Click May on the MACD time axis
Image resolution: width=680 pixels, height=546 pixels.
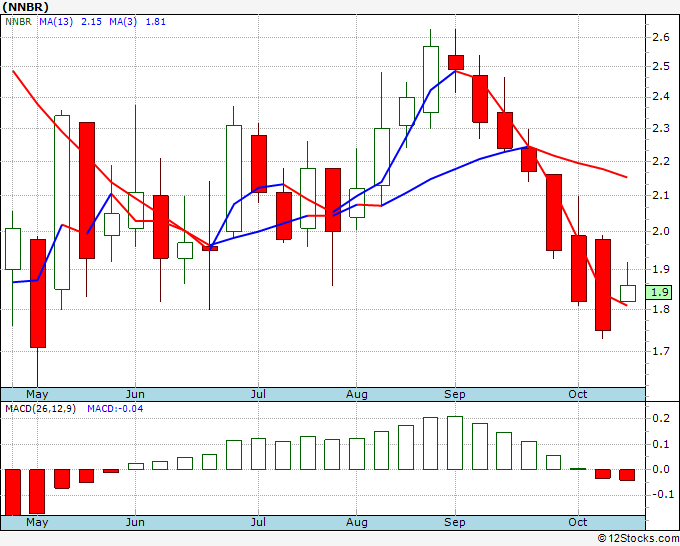pos(37,522)
